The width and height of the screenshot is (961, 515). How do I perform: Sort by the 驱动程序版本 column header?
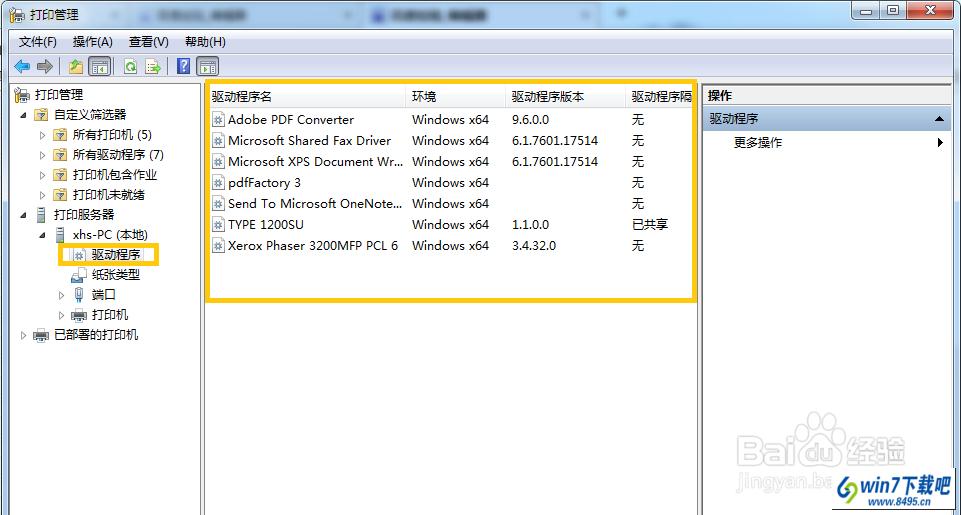pyautogui.click(x=566, y=97)
